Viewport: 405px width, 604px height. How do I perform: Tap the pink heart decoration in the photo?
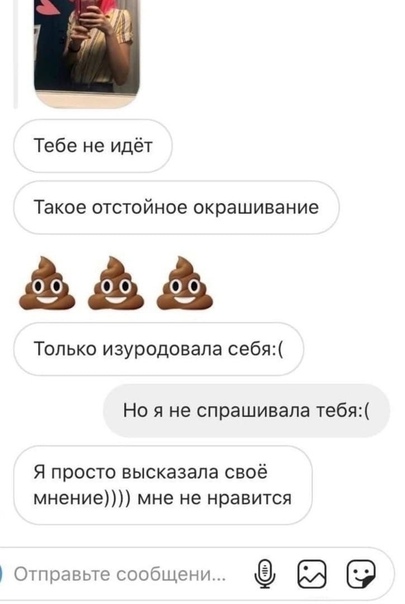[51, 7]
